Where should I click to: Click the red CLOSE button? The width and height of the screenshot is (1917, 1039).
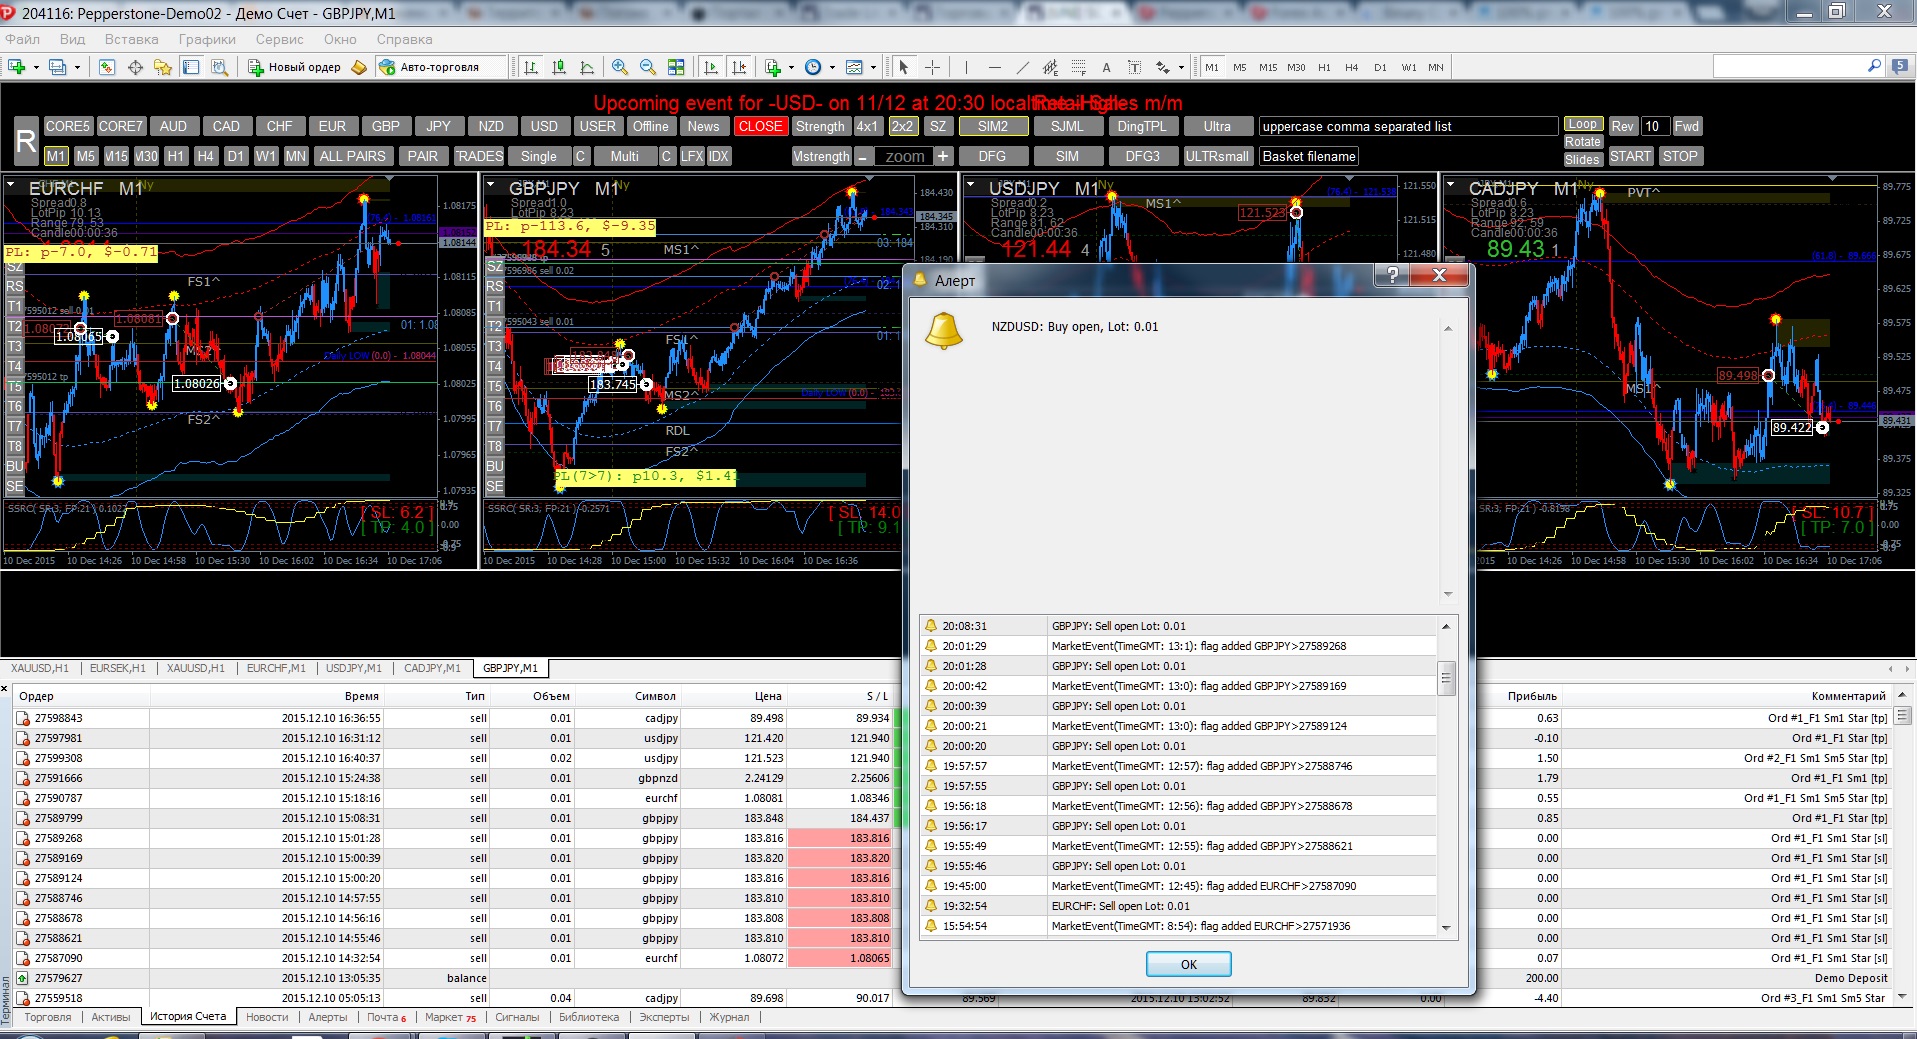(x=760, y=126)
